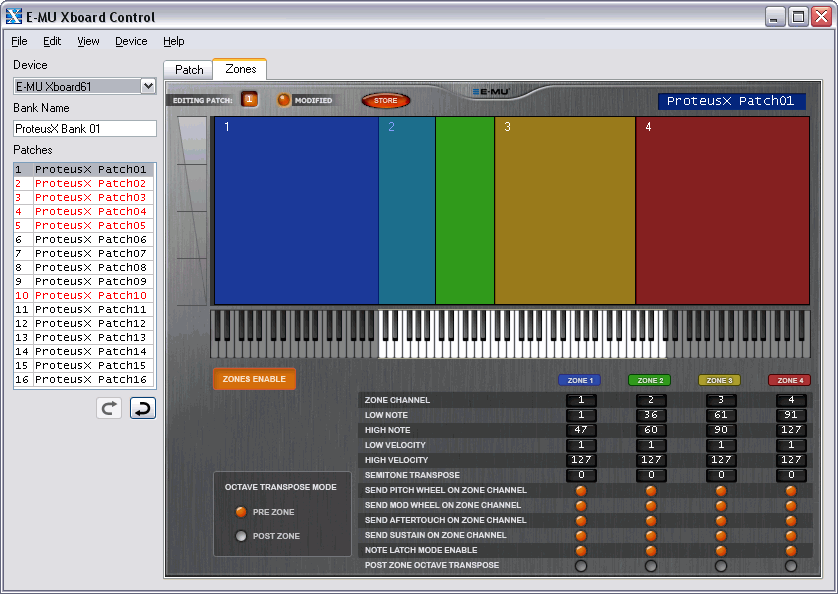The image size is (838, 594).
Task: Open the View menu
Action: tap(88, 41)
